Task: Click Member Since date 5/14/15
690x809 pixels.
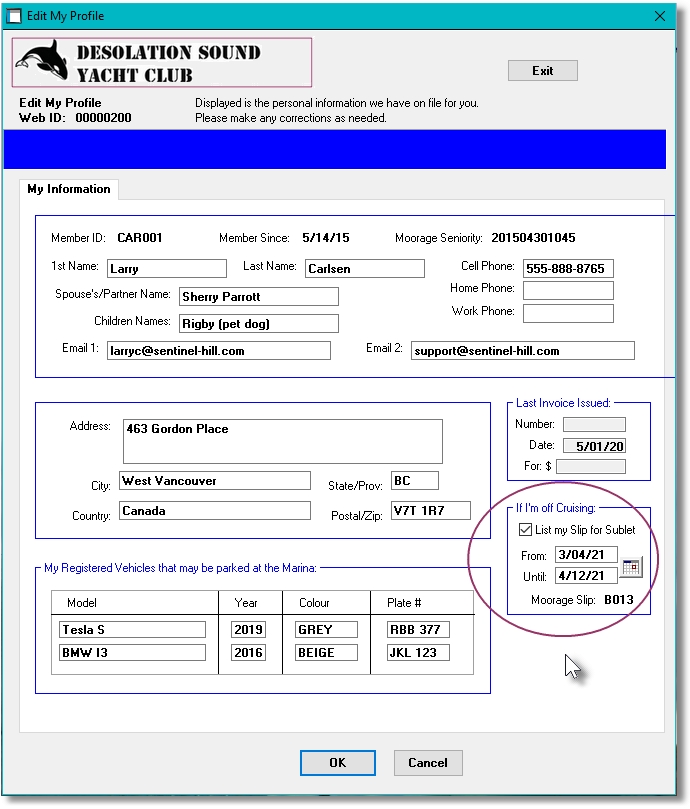Action: coord(326,238)
